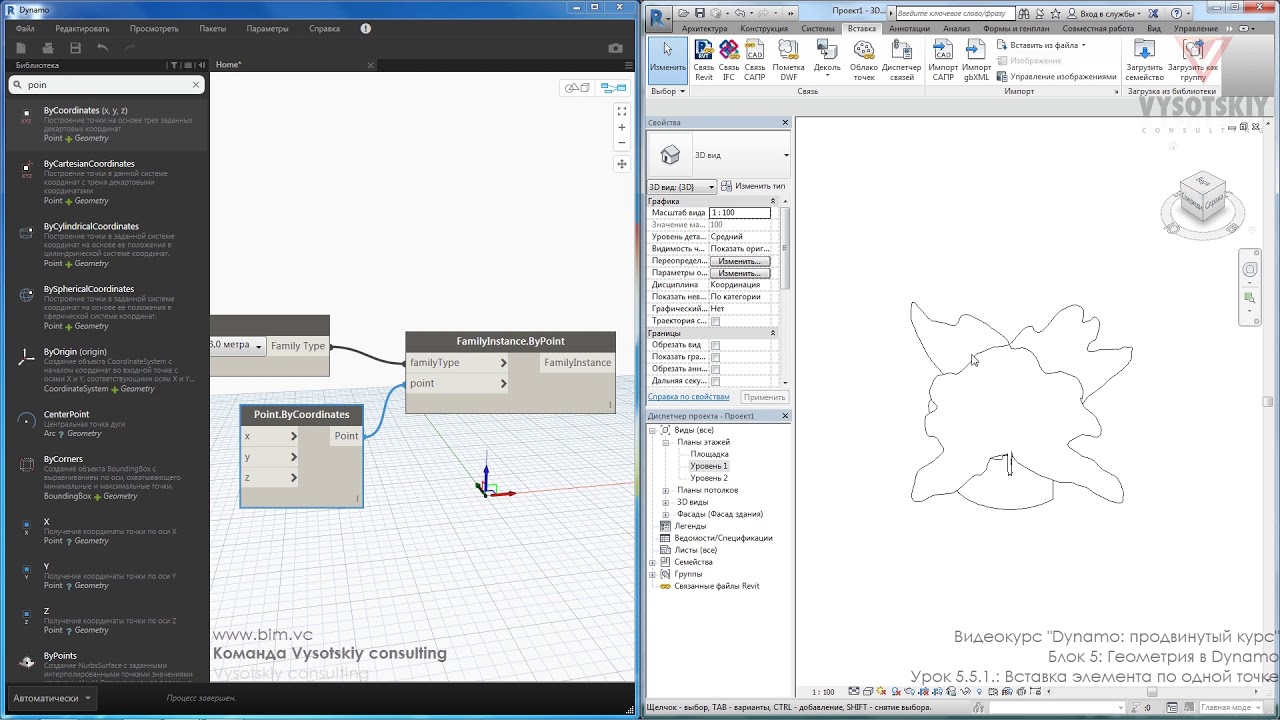Image resolution: width=1280 pixels, height=720 pixels.
Task: Click Import CAD (Импорт САПР) icon
Action: click(943, 50)
